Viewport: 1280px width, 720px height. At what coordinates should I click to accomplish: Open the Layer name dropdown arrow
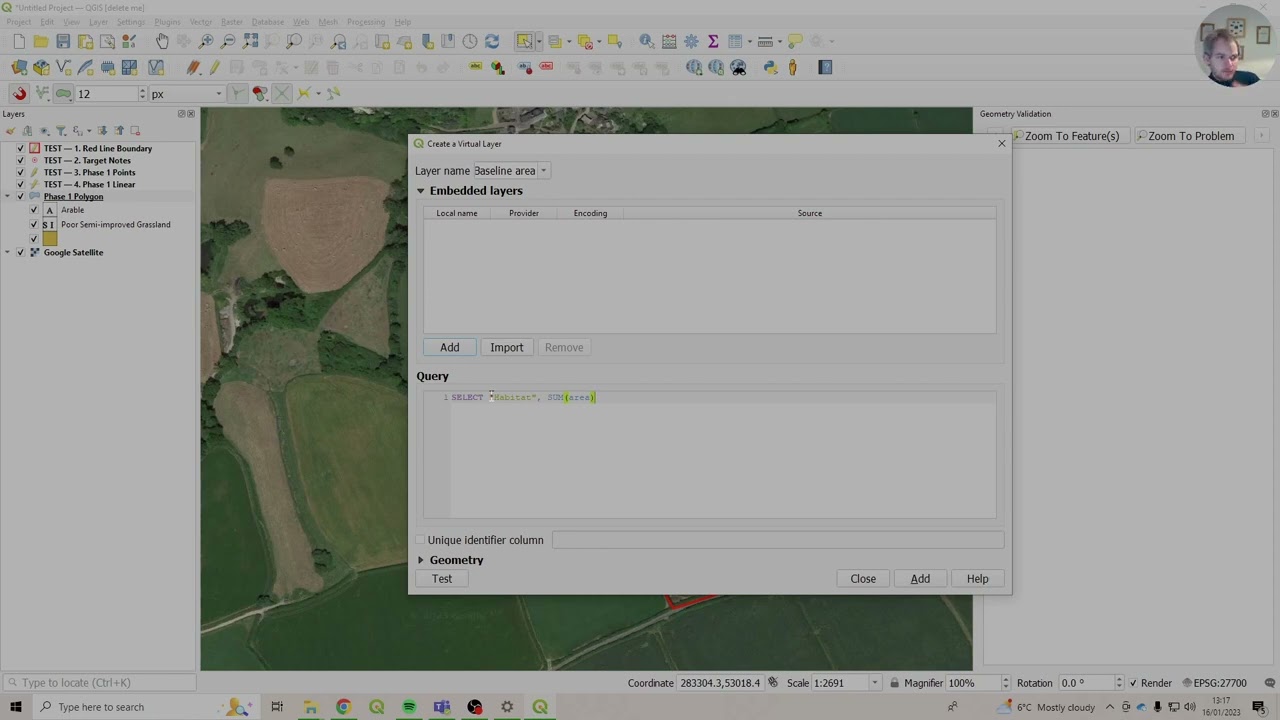(x=543, y=171)
